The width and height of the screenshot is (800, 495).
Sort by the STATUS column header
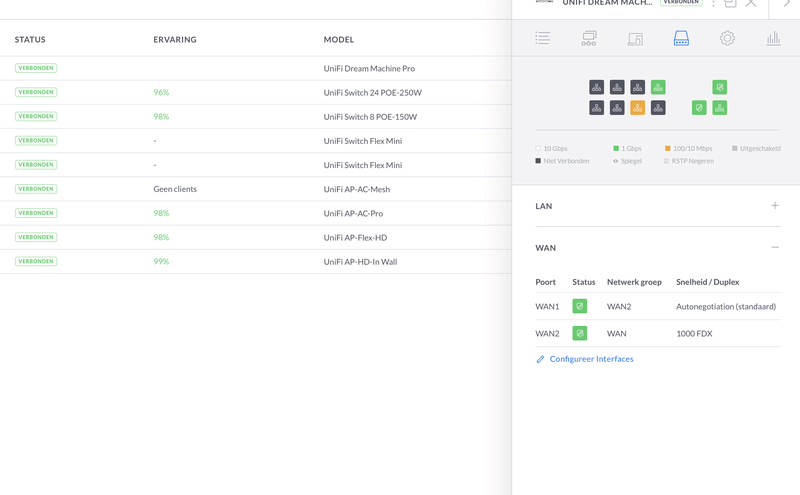click(30, 39)
